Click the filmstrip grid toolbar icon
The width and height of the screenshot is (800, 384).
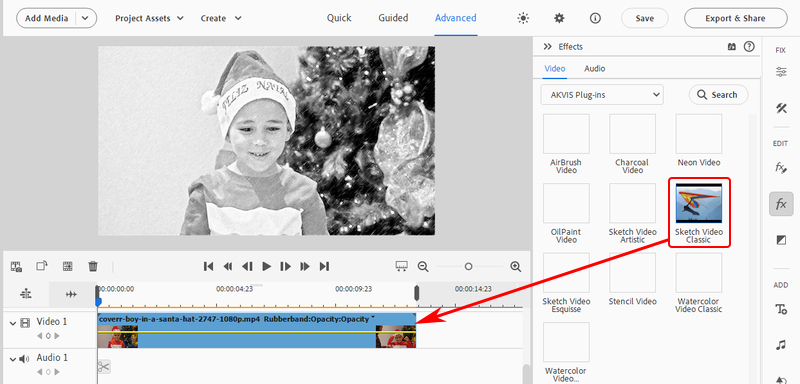click(x=67, y=266)
